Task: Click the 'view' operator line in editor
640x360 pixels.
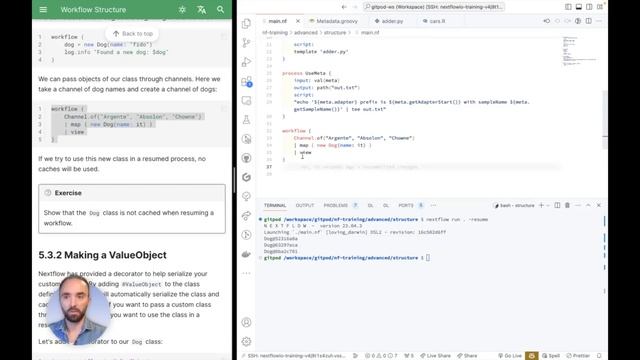Action: 302,152
